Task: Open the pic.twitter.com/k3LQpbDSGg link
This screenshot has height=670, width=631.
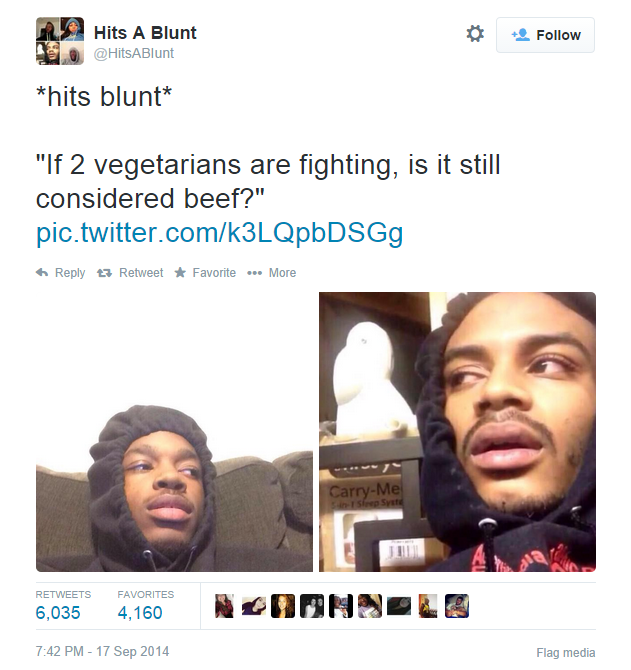Action: coord(220,233)
